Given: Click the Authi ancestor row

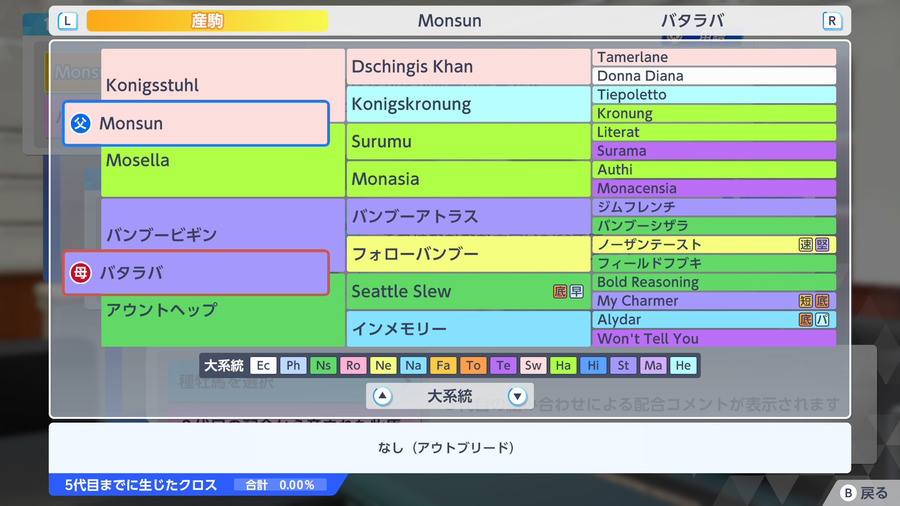Looking at the screenshot, I should [x=714, y=170].
